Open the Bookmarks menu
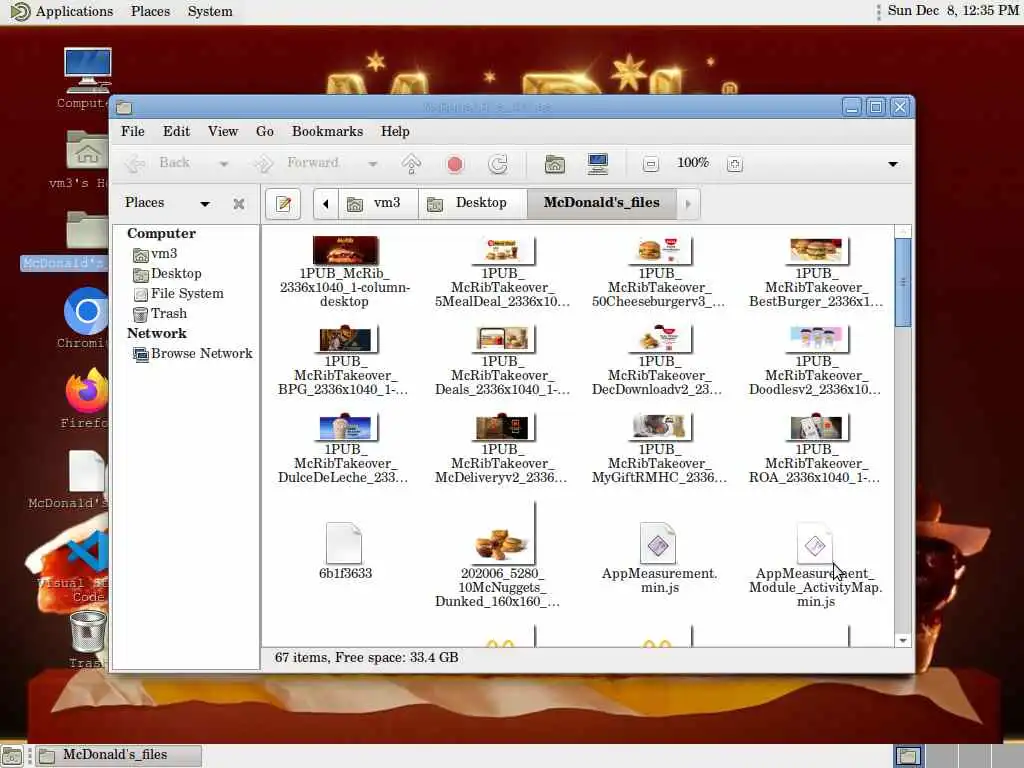The width and height of the screenshot is (1024, 768). point(327,131)
